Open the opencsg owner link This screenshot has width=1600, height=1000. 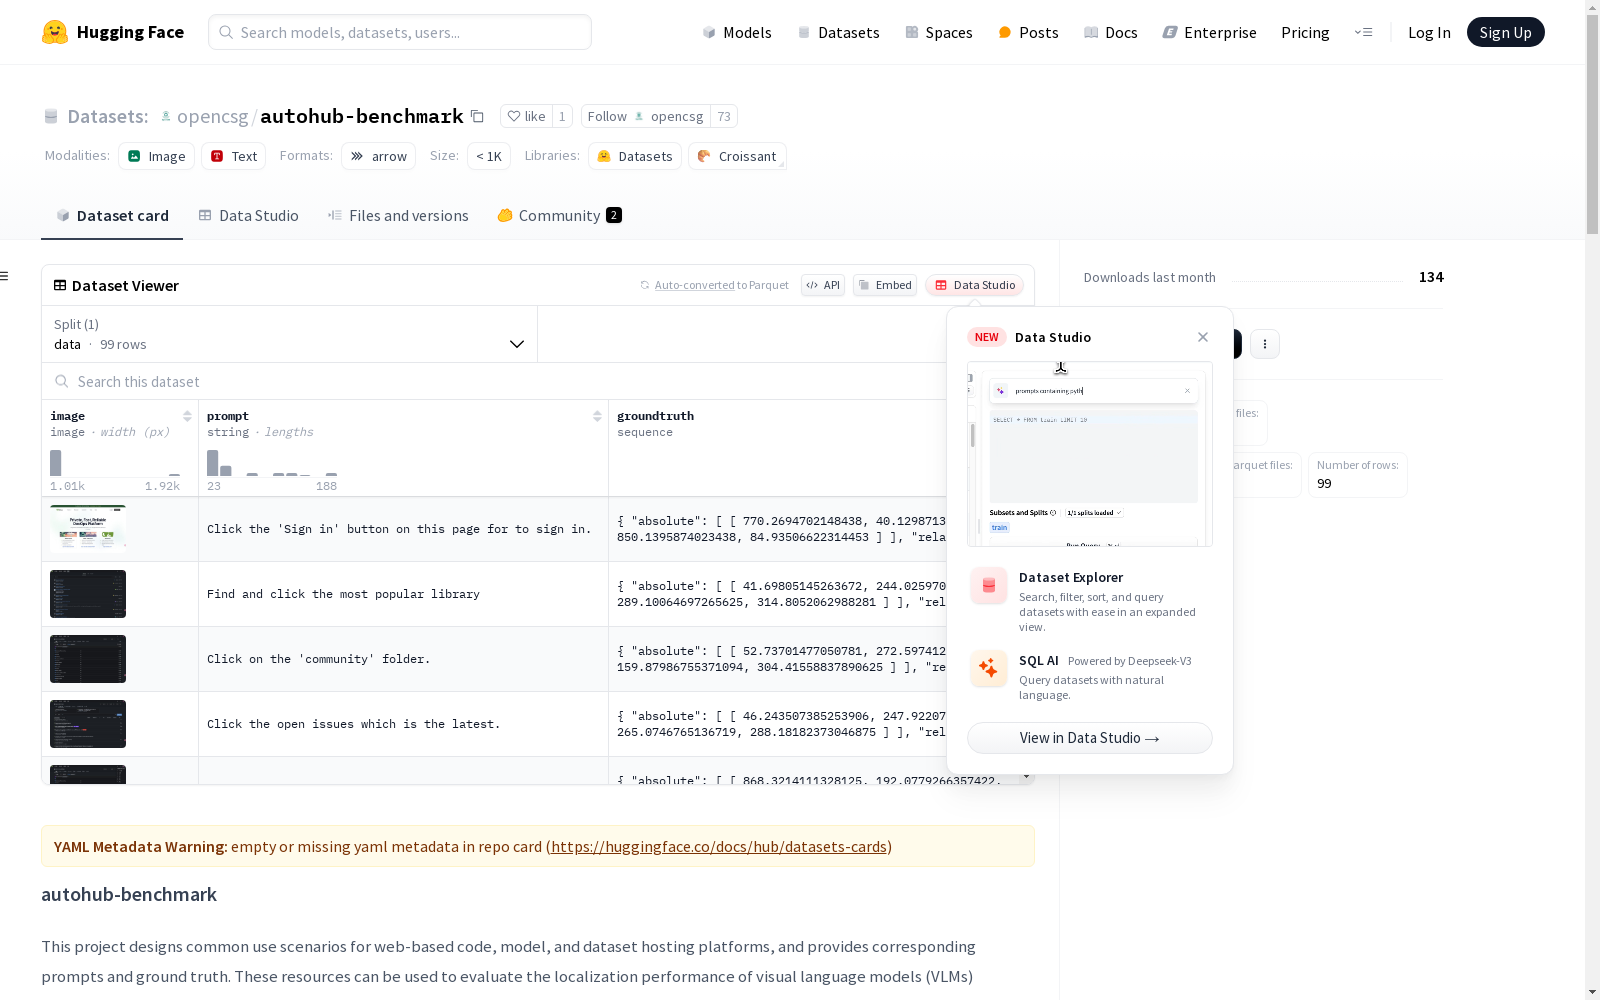click(212, 116)
